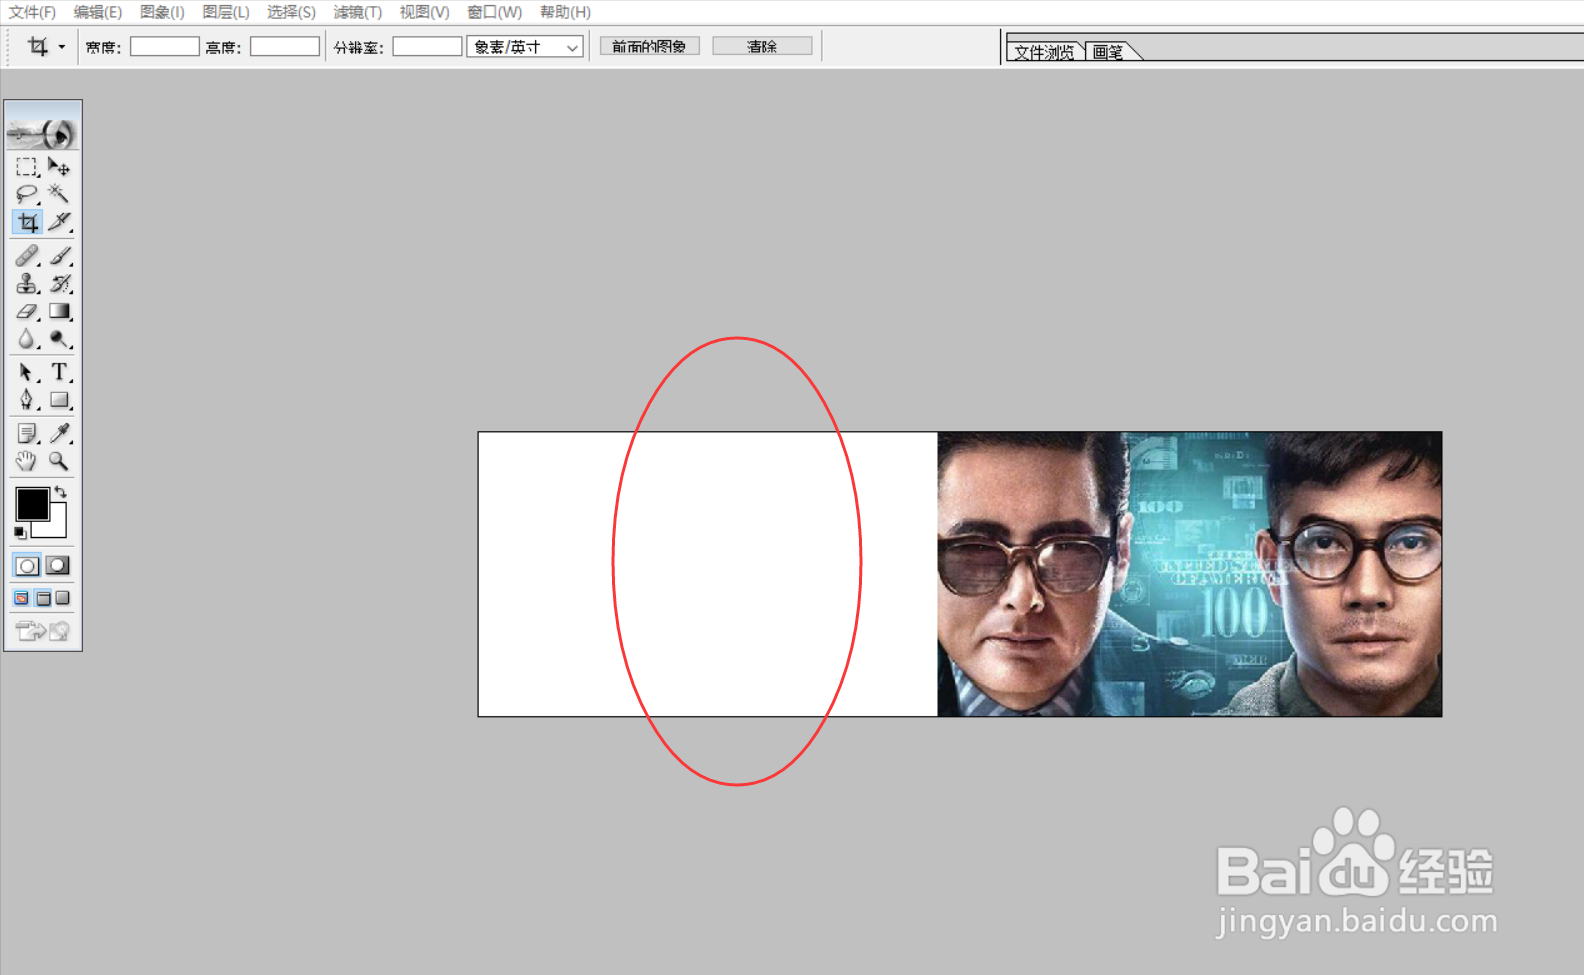Select the Brush tool
Screen dimensions: 1584x975
click(x=59, y=256)
